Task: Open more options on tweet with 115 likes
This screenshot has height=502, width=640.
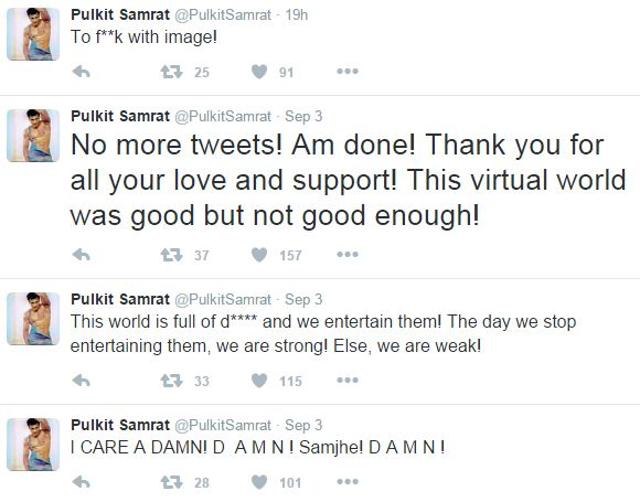Action: coord(348,380)
